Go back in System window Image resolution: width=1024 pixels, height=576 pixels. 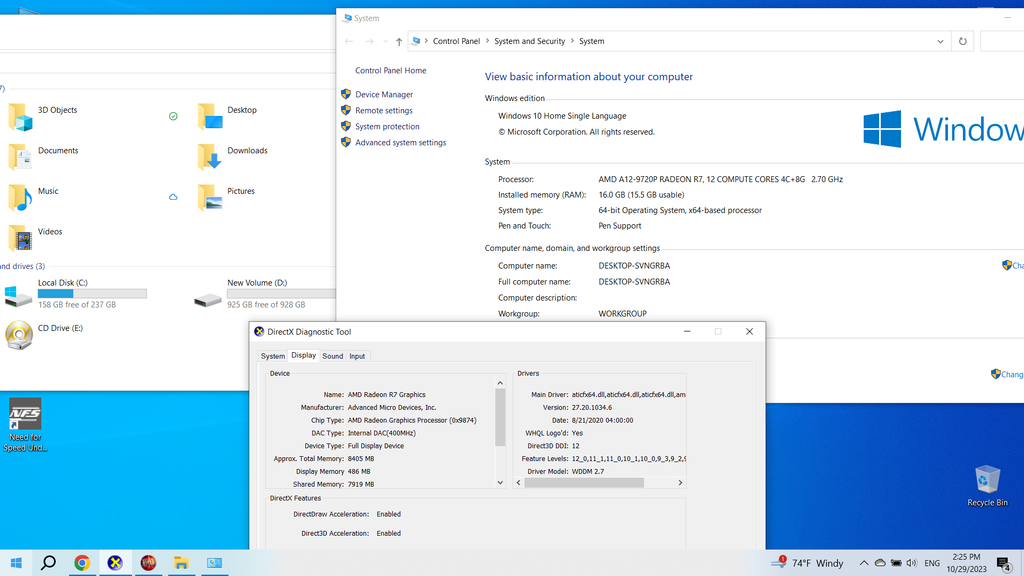pyautogui.click(x=349, y=41)
